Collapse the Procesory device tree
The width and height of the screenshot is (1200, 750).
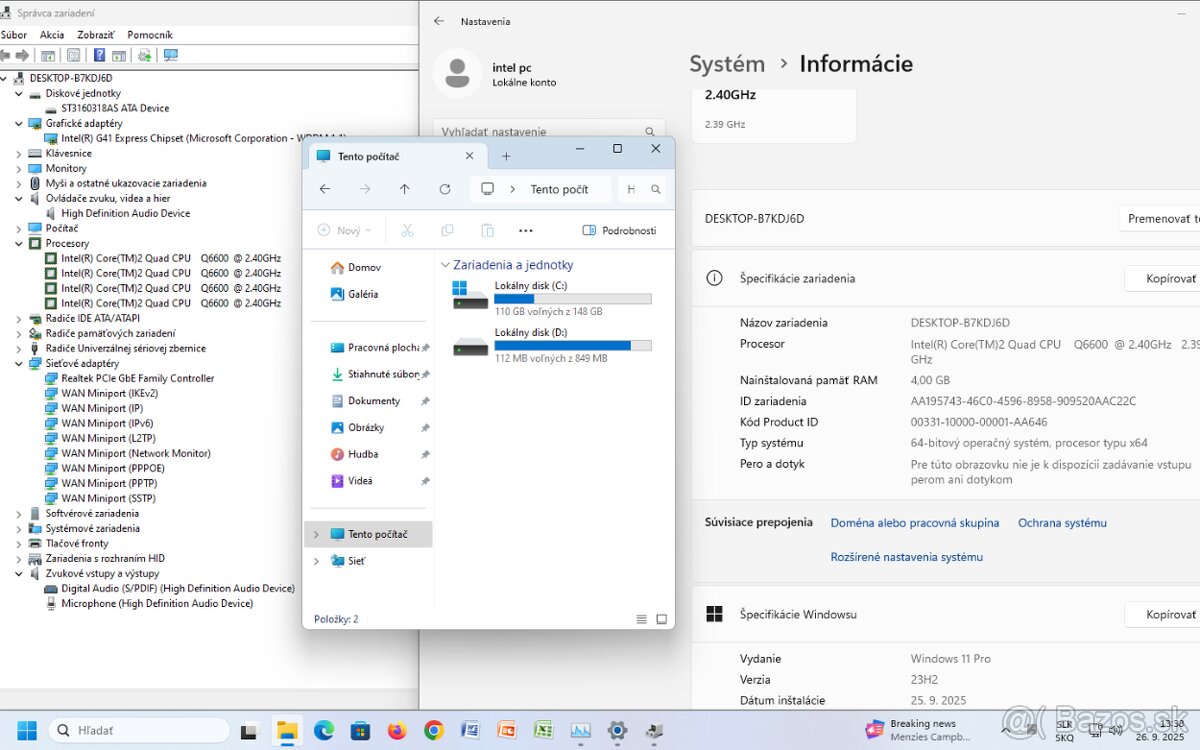click(20, 243)
